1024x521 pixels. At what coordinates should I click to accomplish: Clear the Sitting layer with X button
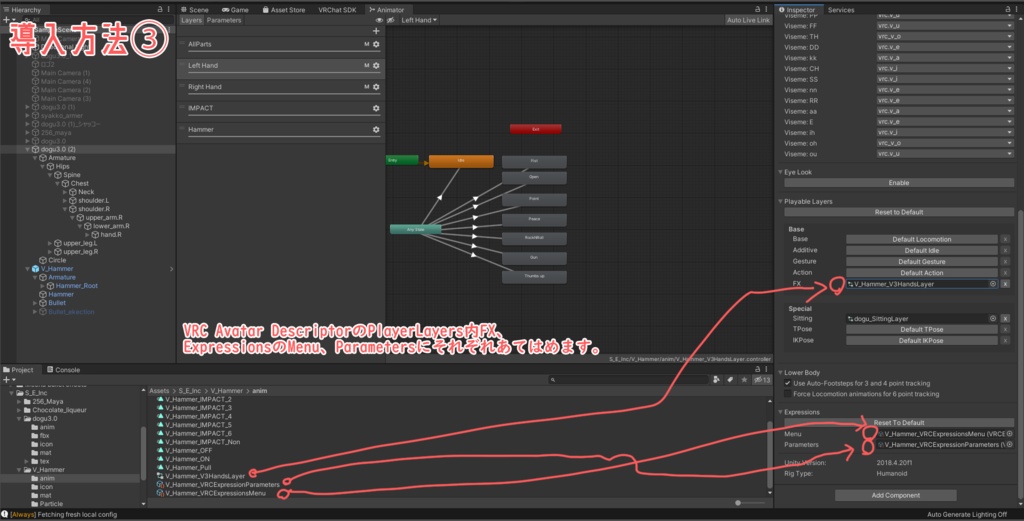(x=1005, y=319)
